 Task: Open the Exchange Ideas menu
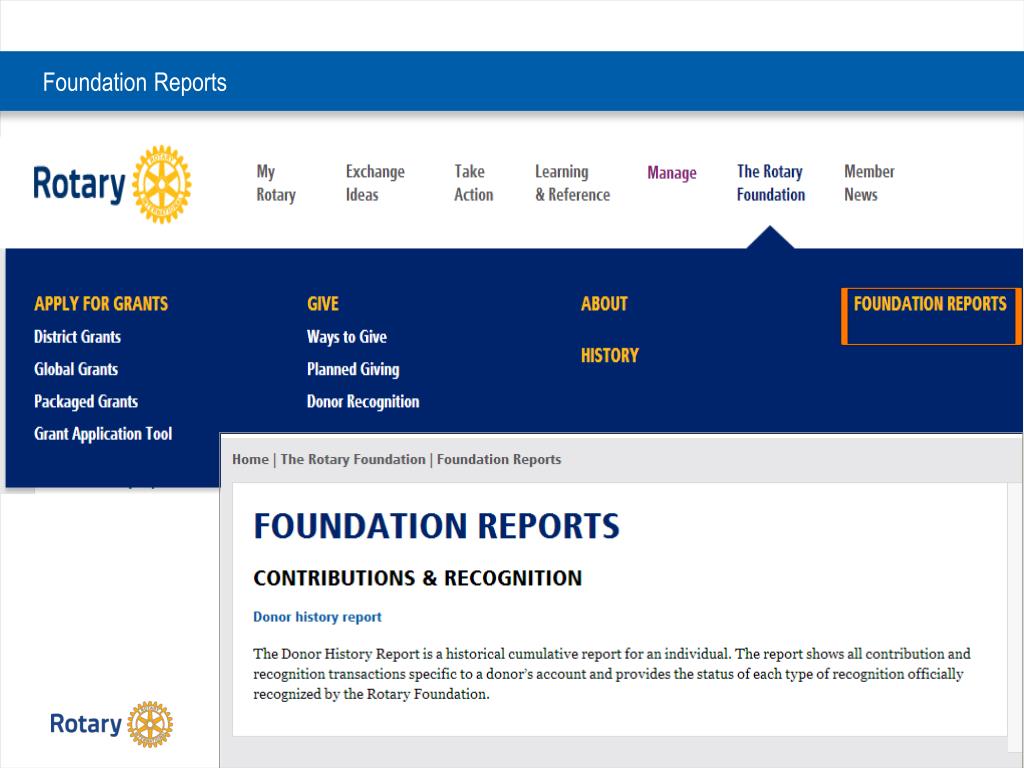(x=375, y=184)
